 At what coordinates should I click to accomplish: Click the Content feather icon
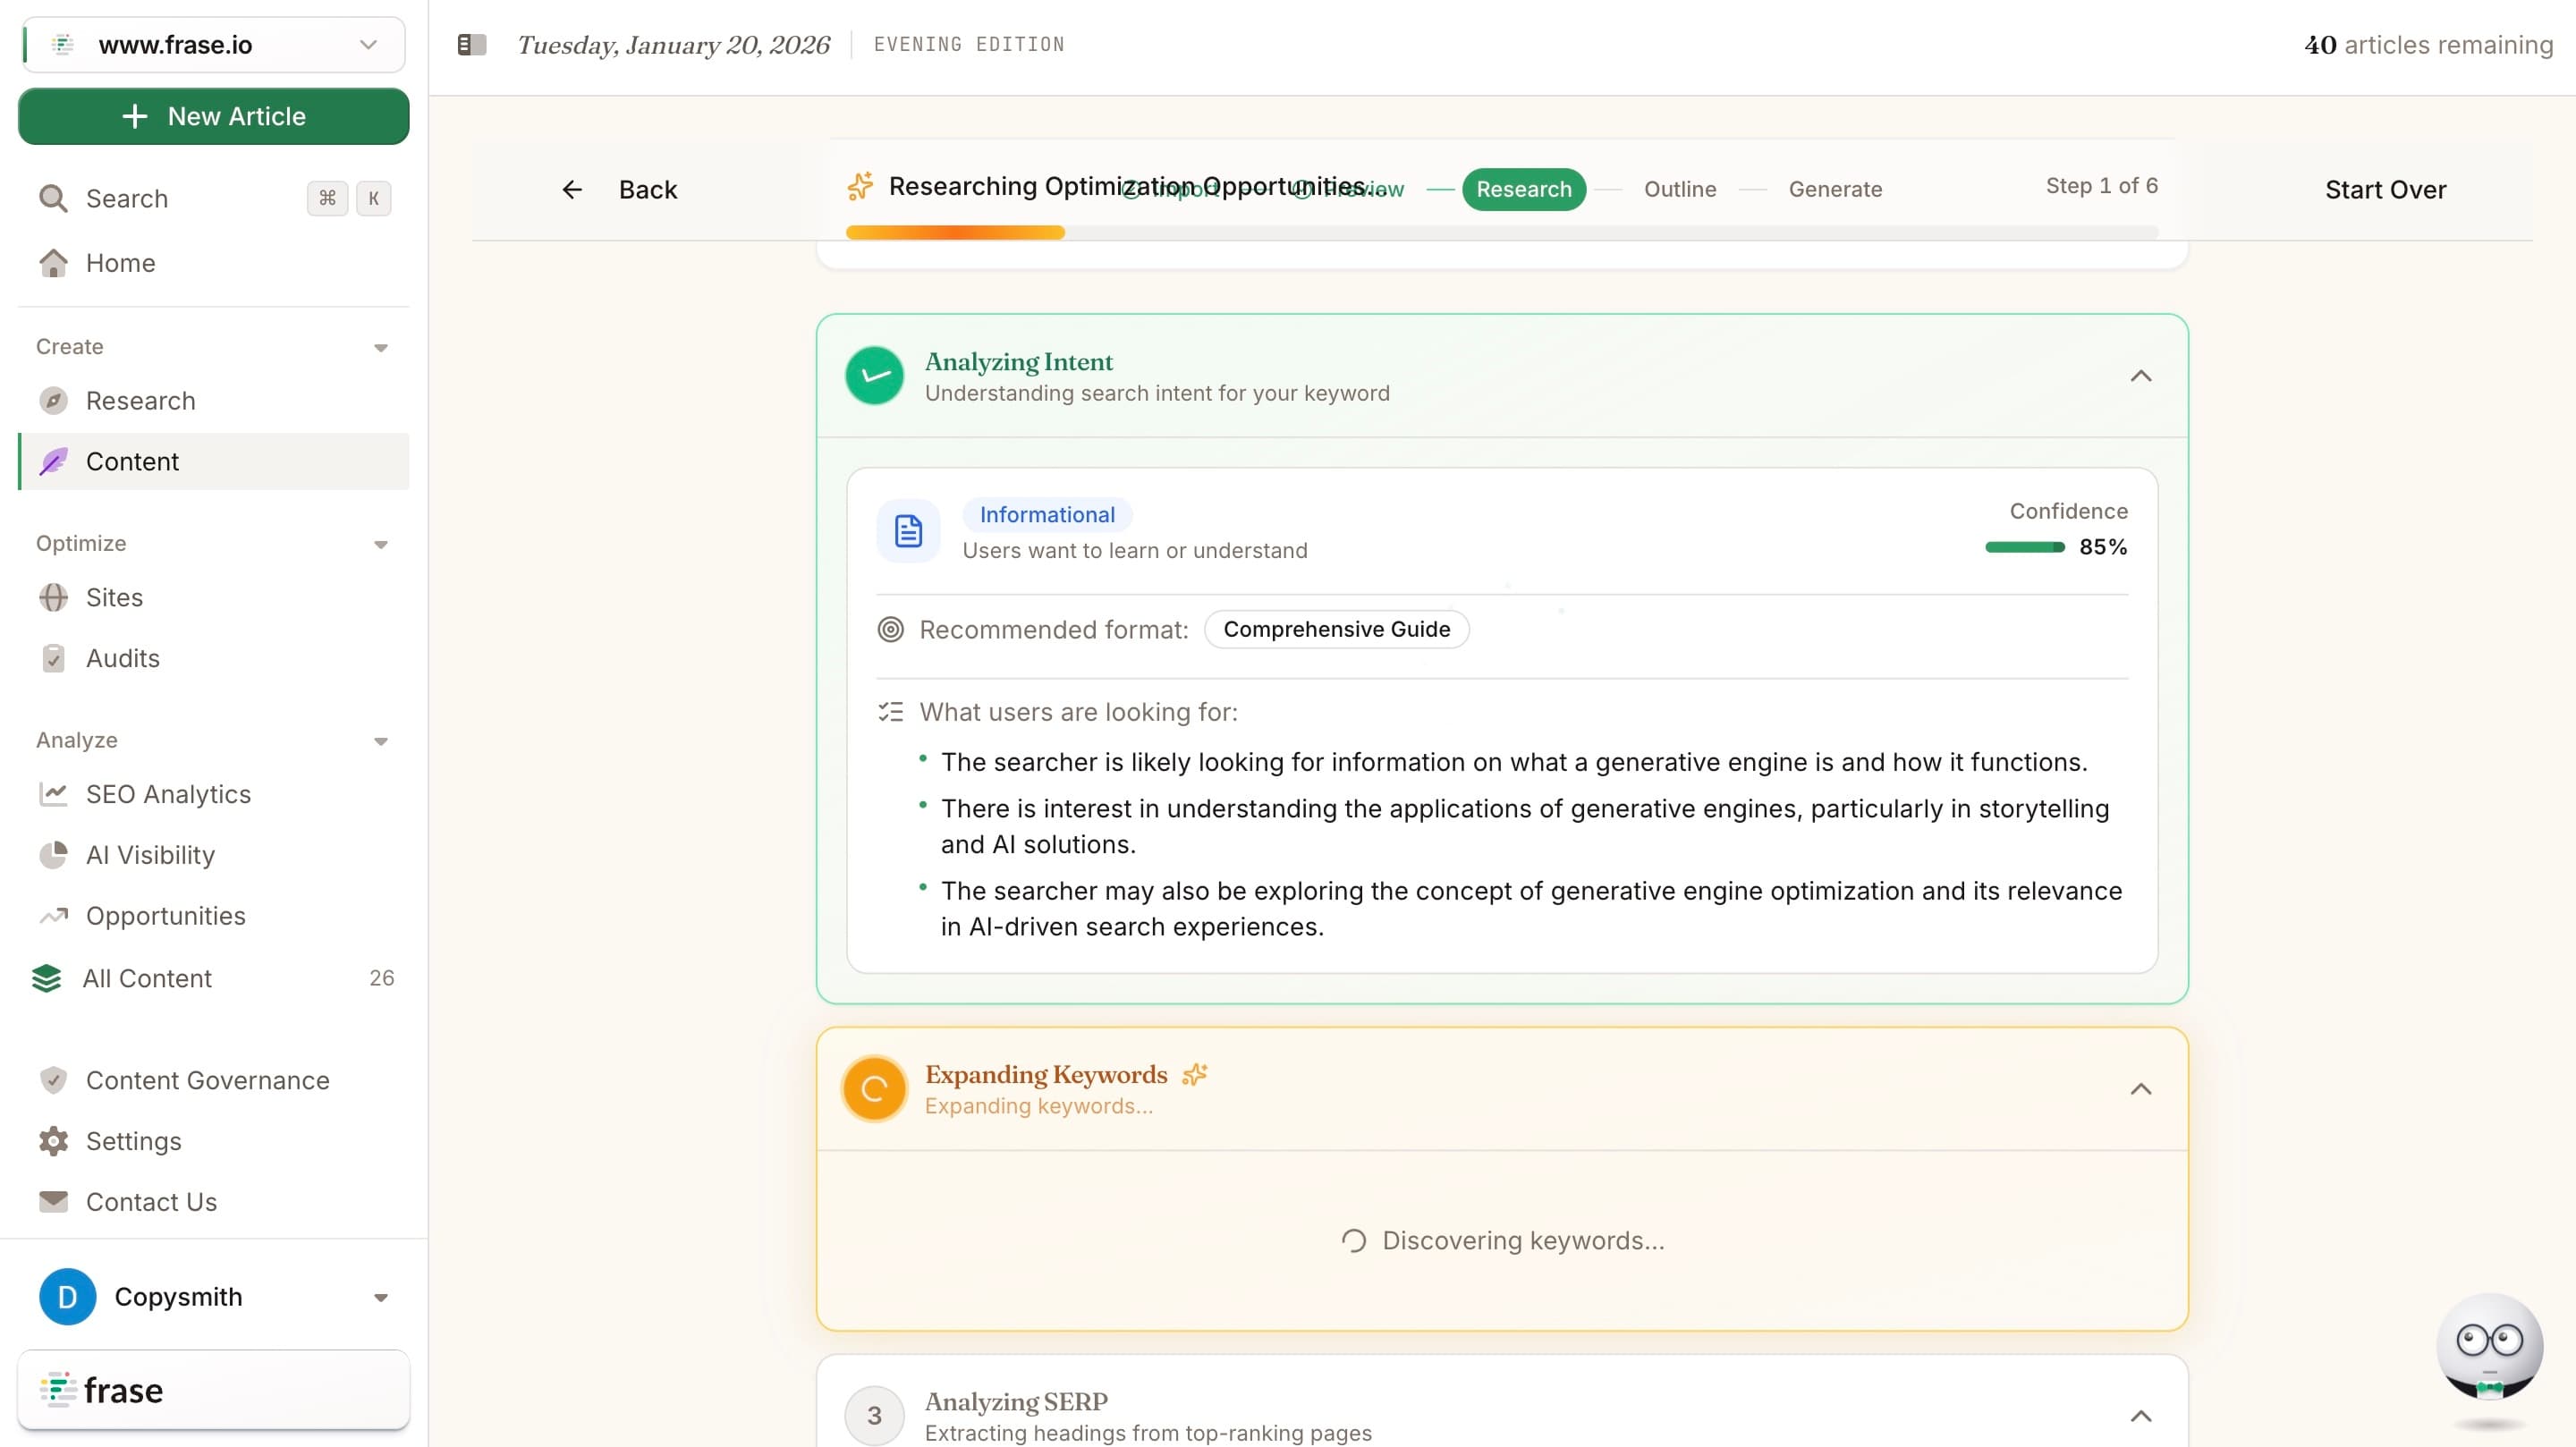pos(52,461)
